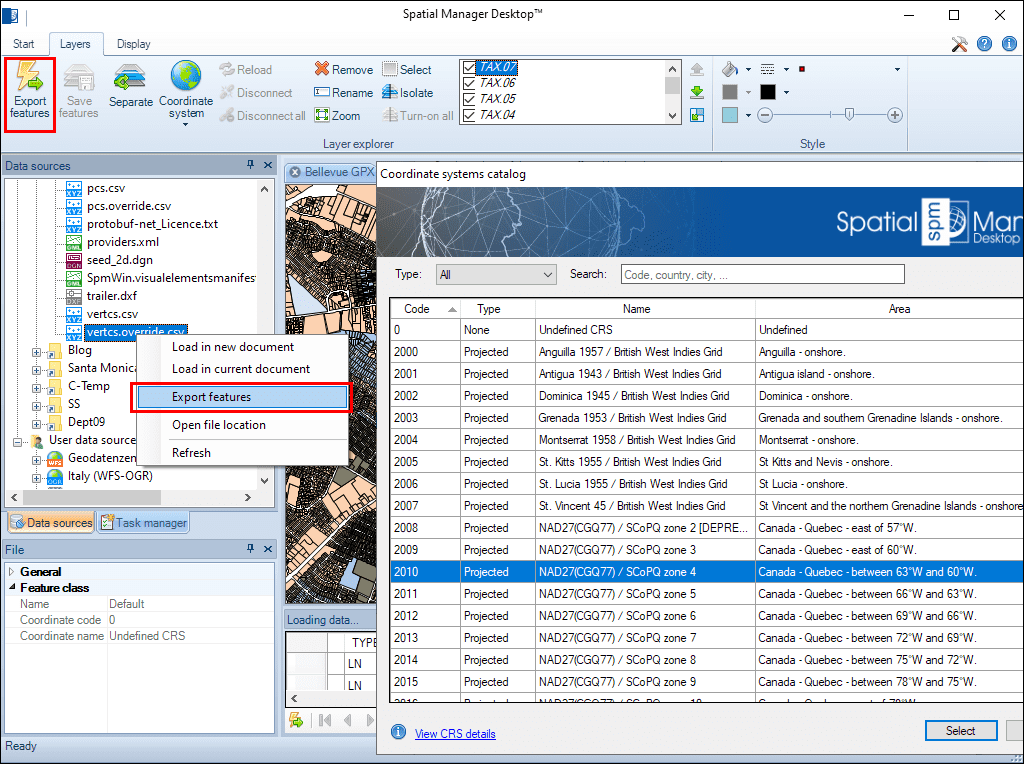This screenshot has width=1024, height=764.
Task: Open the View CRS details link
Action: (x=455, y=733)
